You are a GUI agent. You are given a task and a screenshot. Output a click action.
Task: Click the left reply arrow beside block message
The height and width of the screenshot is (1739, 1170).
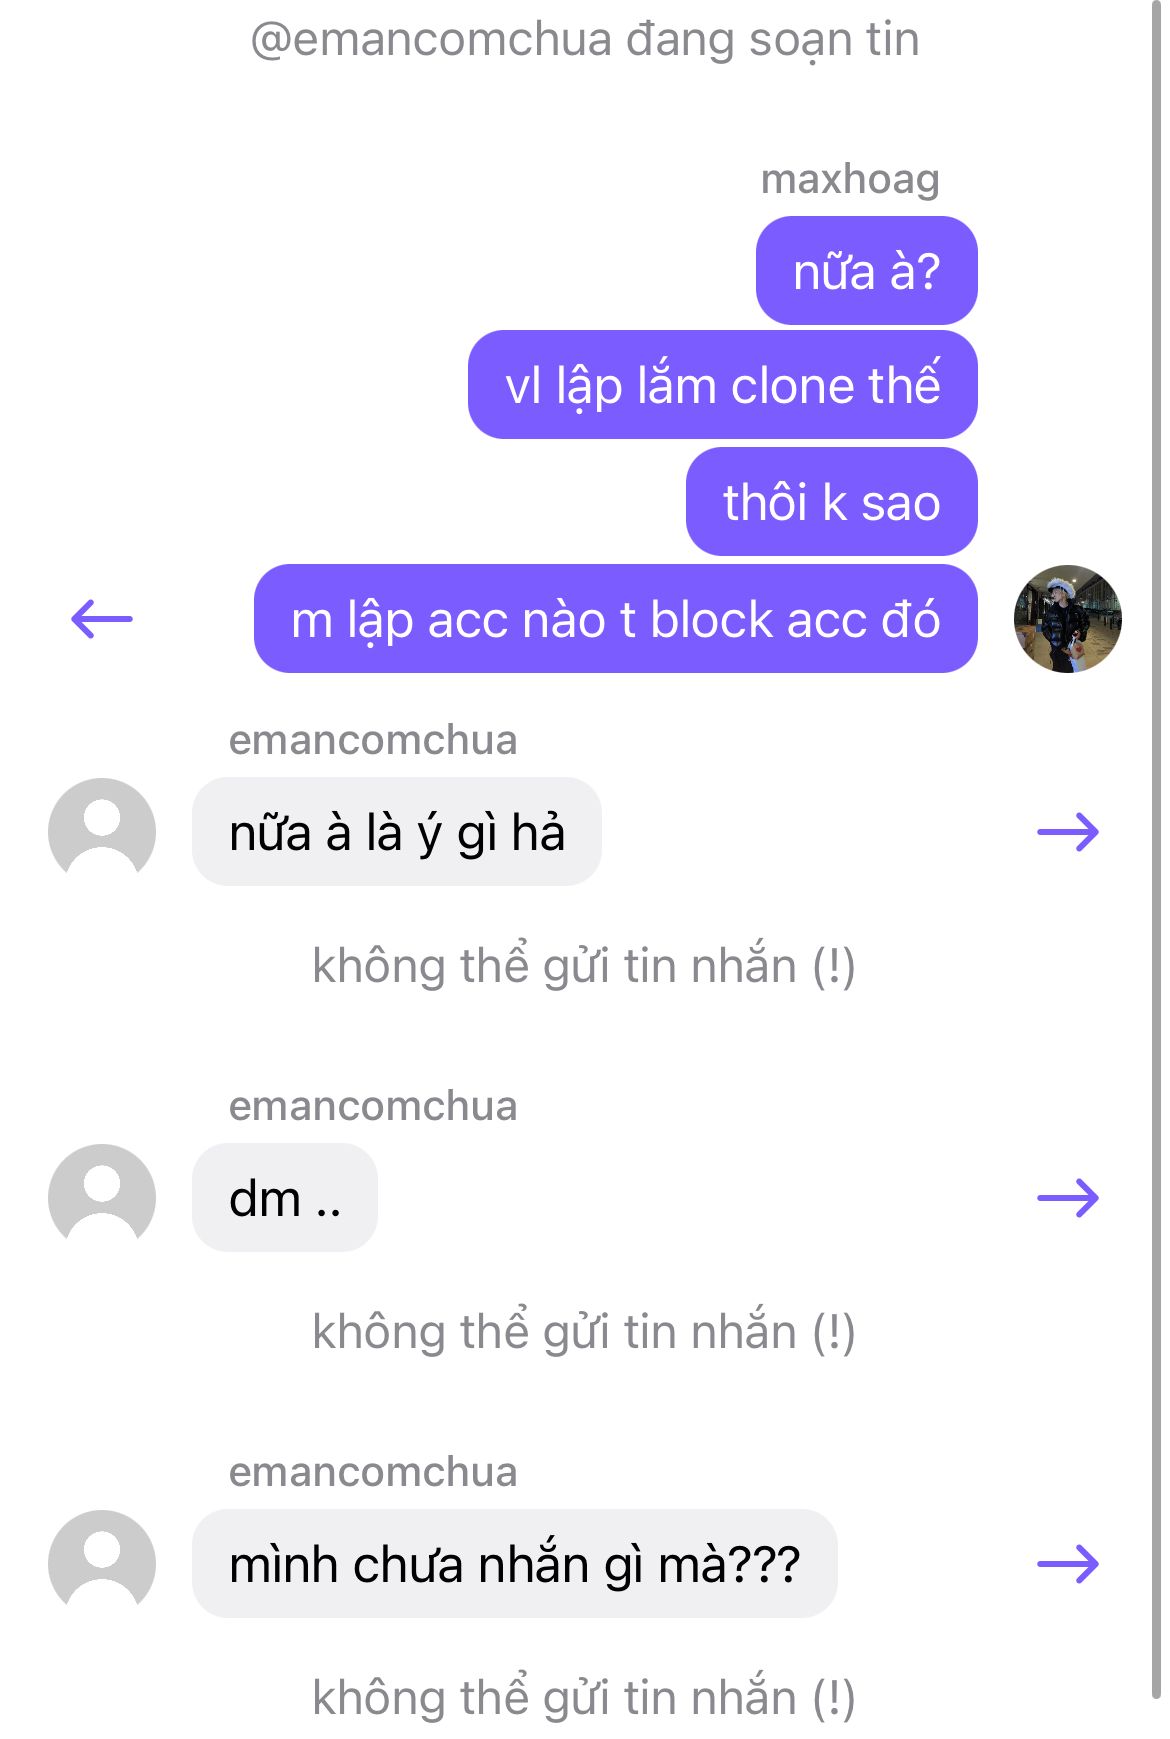point(102,619)
